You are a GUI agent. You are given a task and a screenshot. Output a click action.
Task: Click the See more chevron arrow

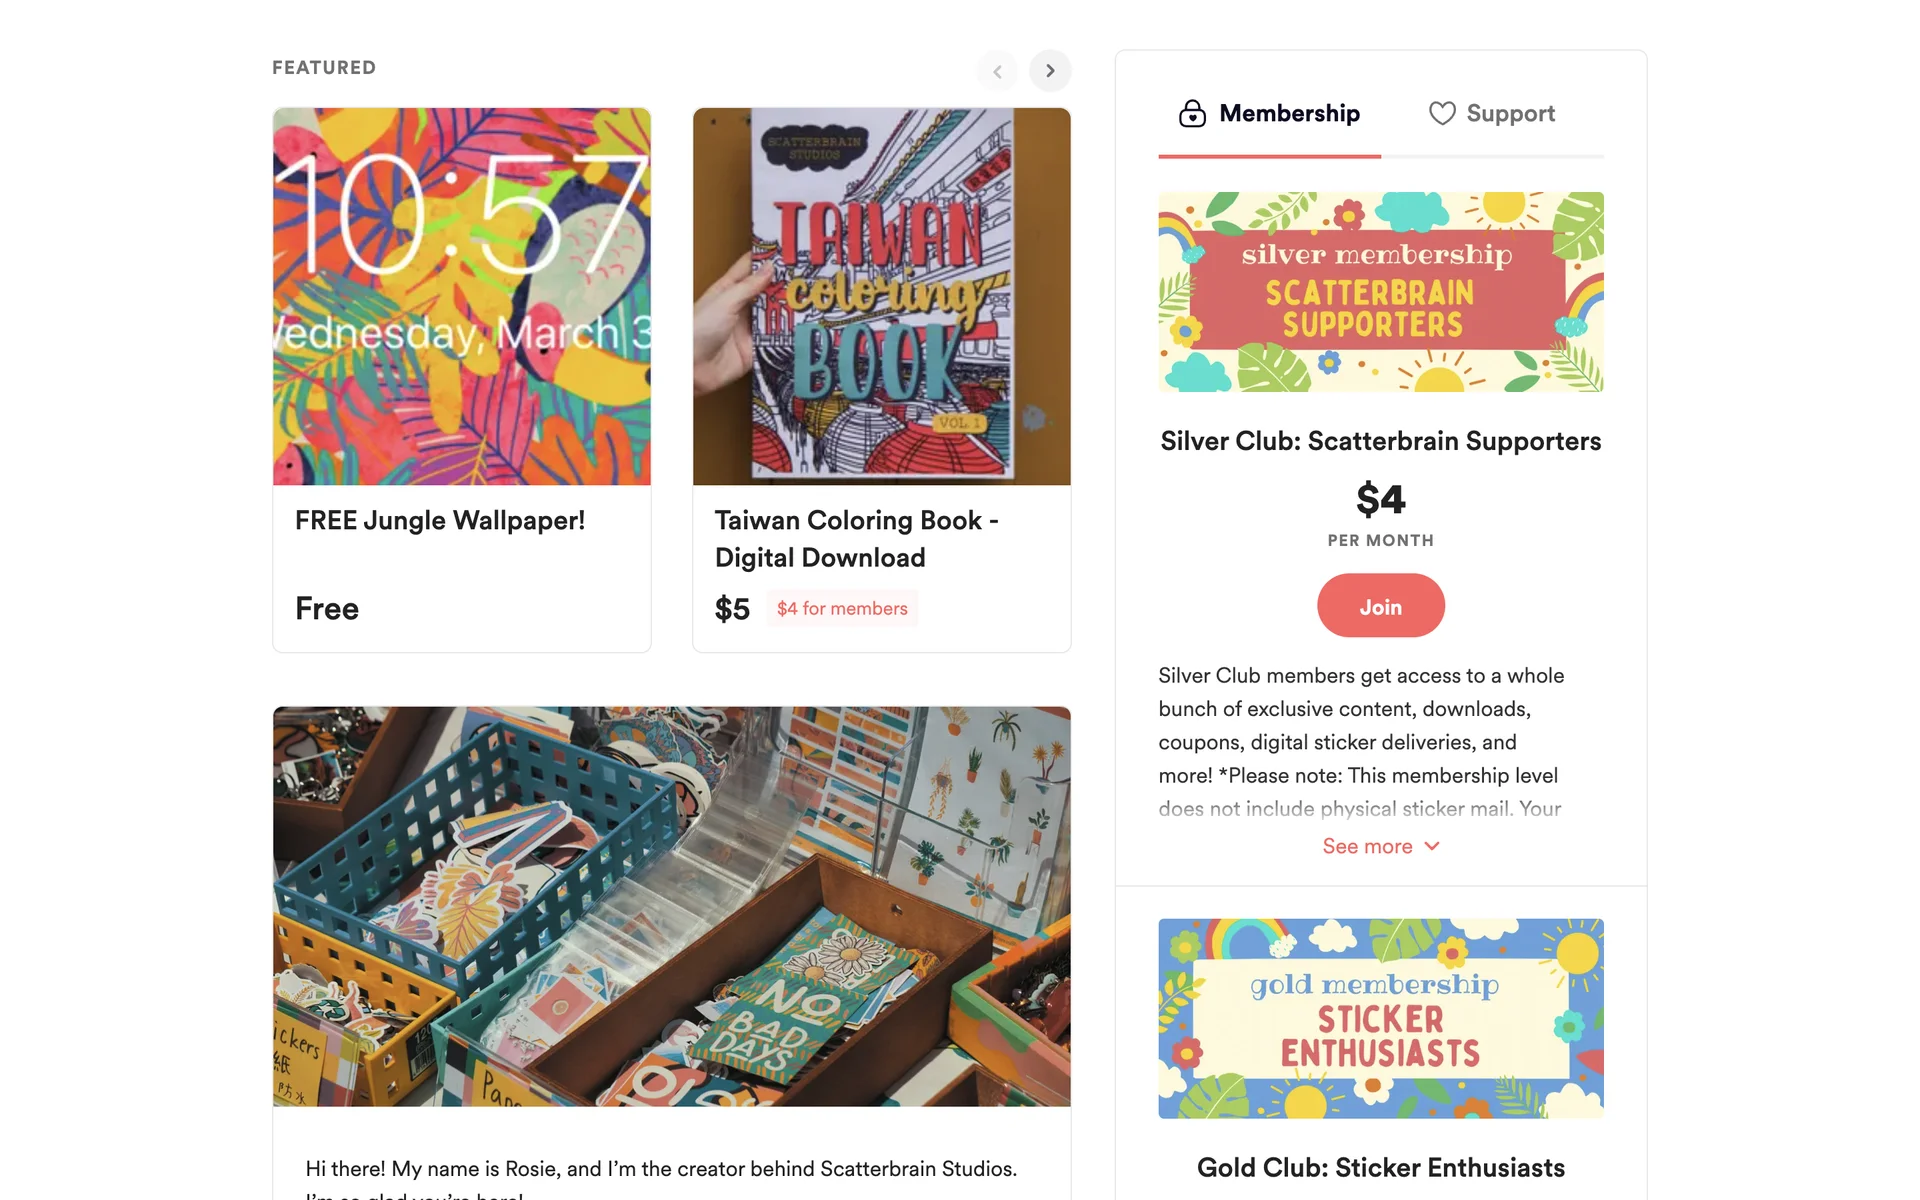[1432, 847]
